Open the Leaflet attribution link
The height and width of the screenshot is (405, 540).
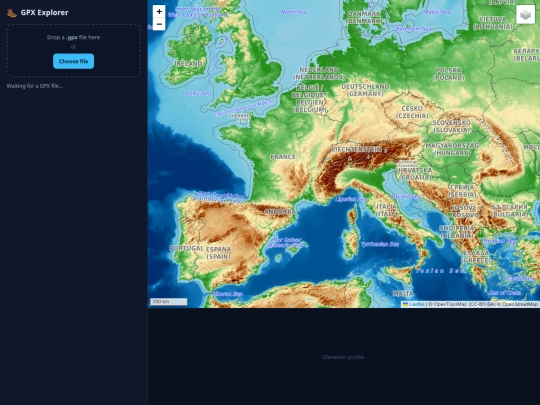[414, 304]
